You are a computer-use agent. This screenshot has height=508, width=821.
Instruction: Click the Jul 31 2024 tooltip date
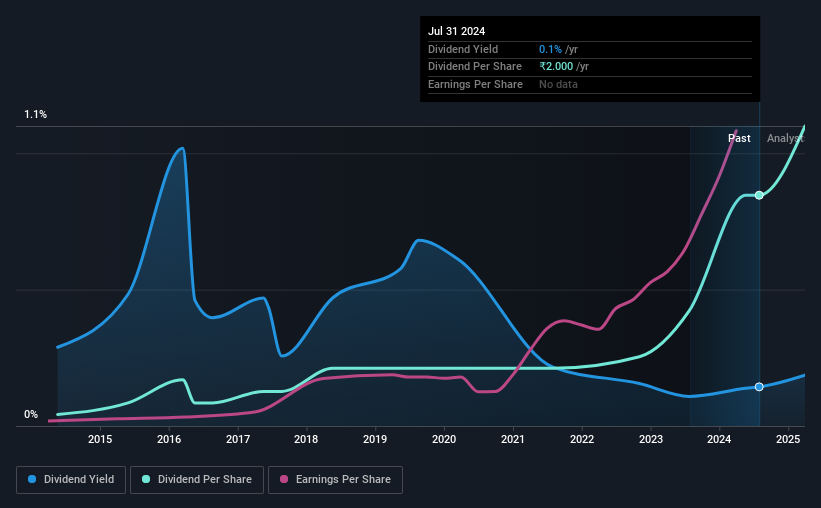457,31
